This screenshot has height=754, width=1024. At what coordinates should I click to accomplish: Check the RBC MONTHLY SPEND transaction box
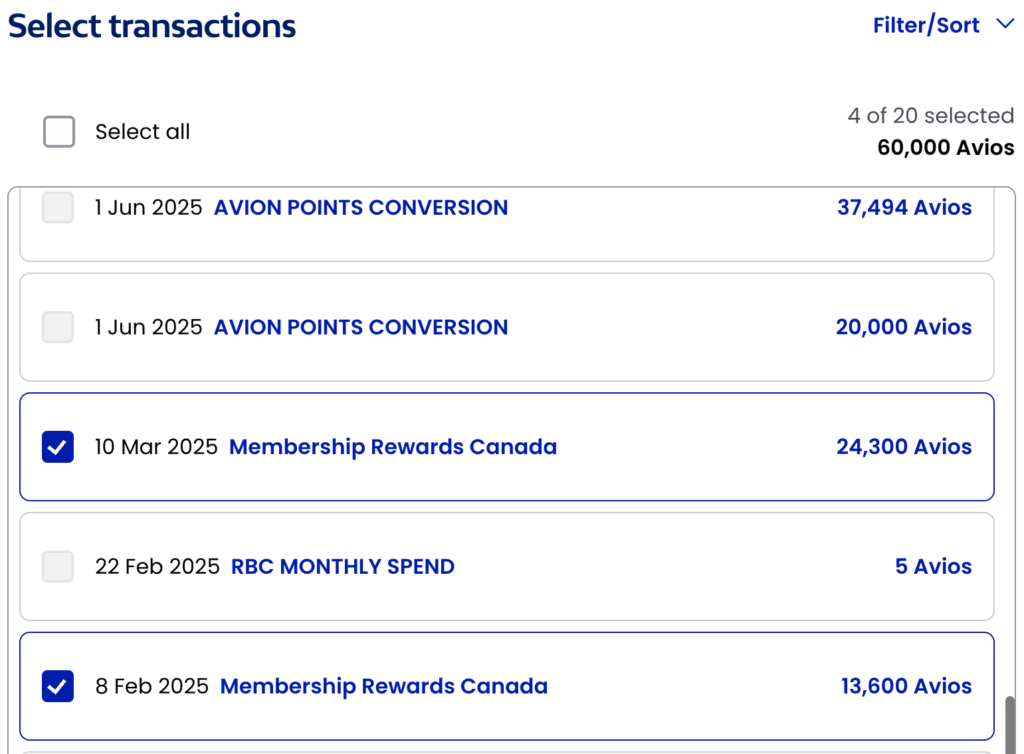coord(58,567)
